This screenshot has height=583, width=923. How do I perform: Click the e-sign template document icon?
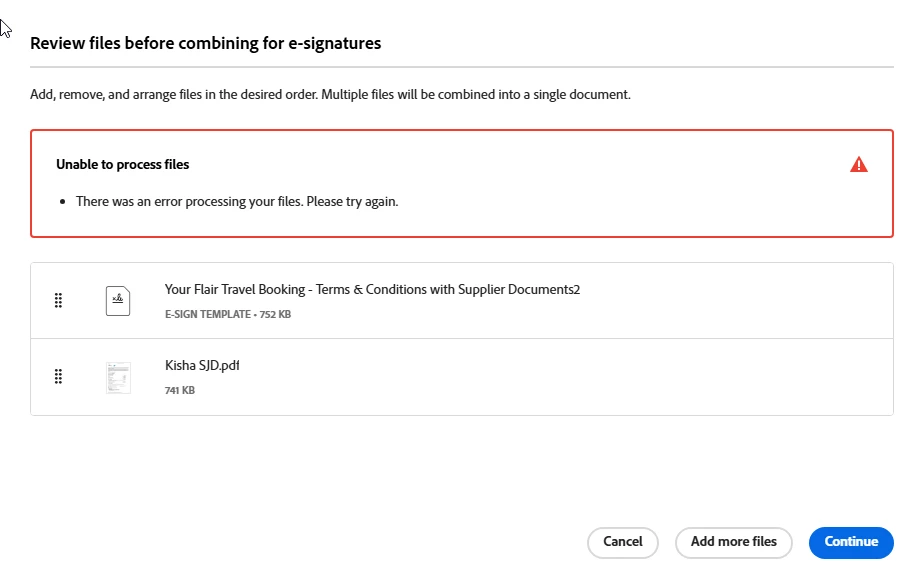click(x=118, y=300)
